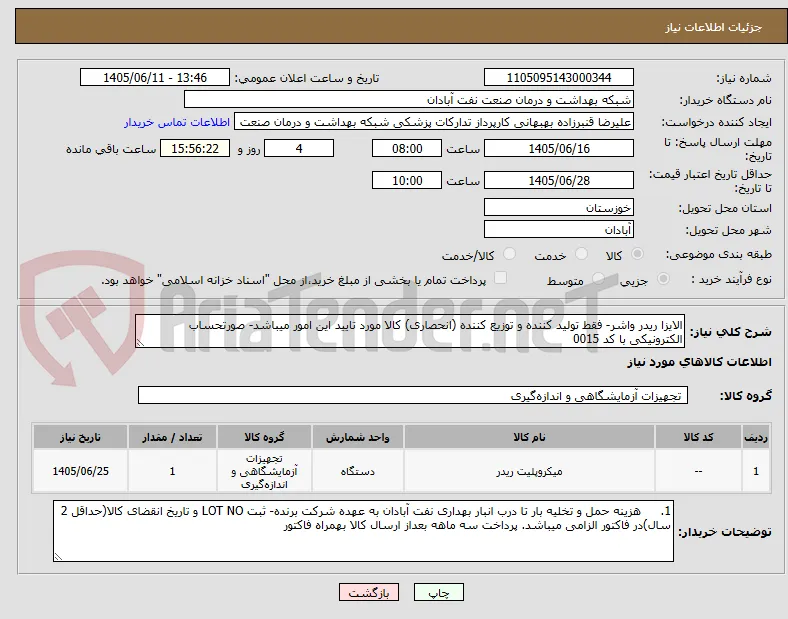
Task: Click the page title جزئیات اطلاعات نیاز
Action: pyautogui.click(x=713, y=27)
